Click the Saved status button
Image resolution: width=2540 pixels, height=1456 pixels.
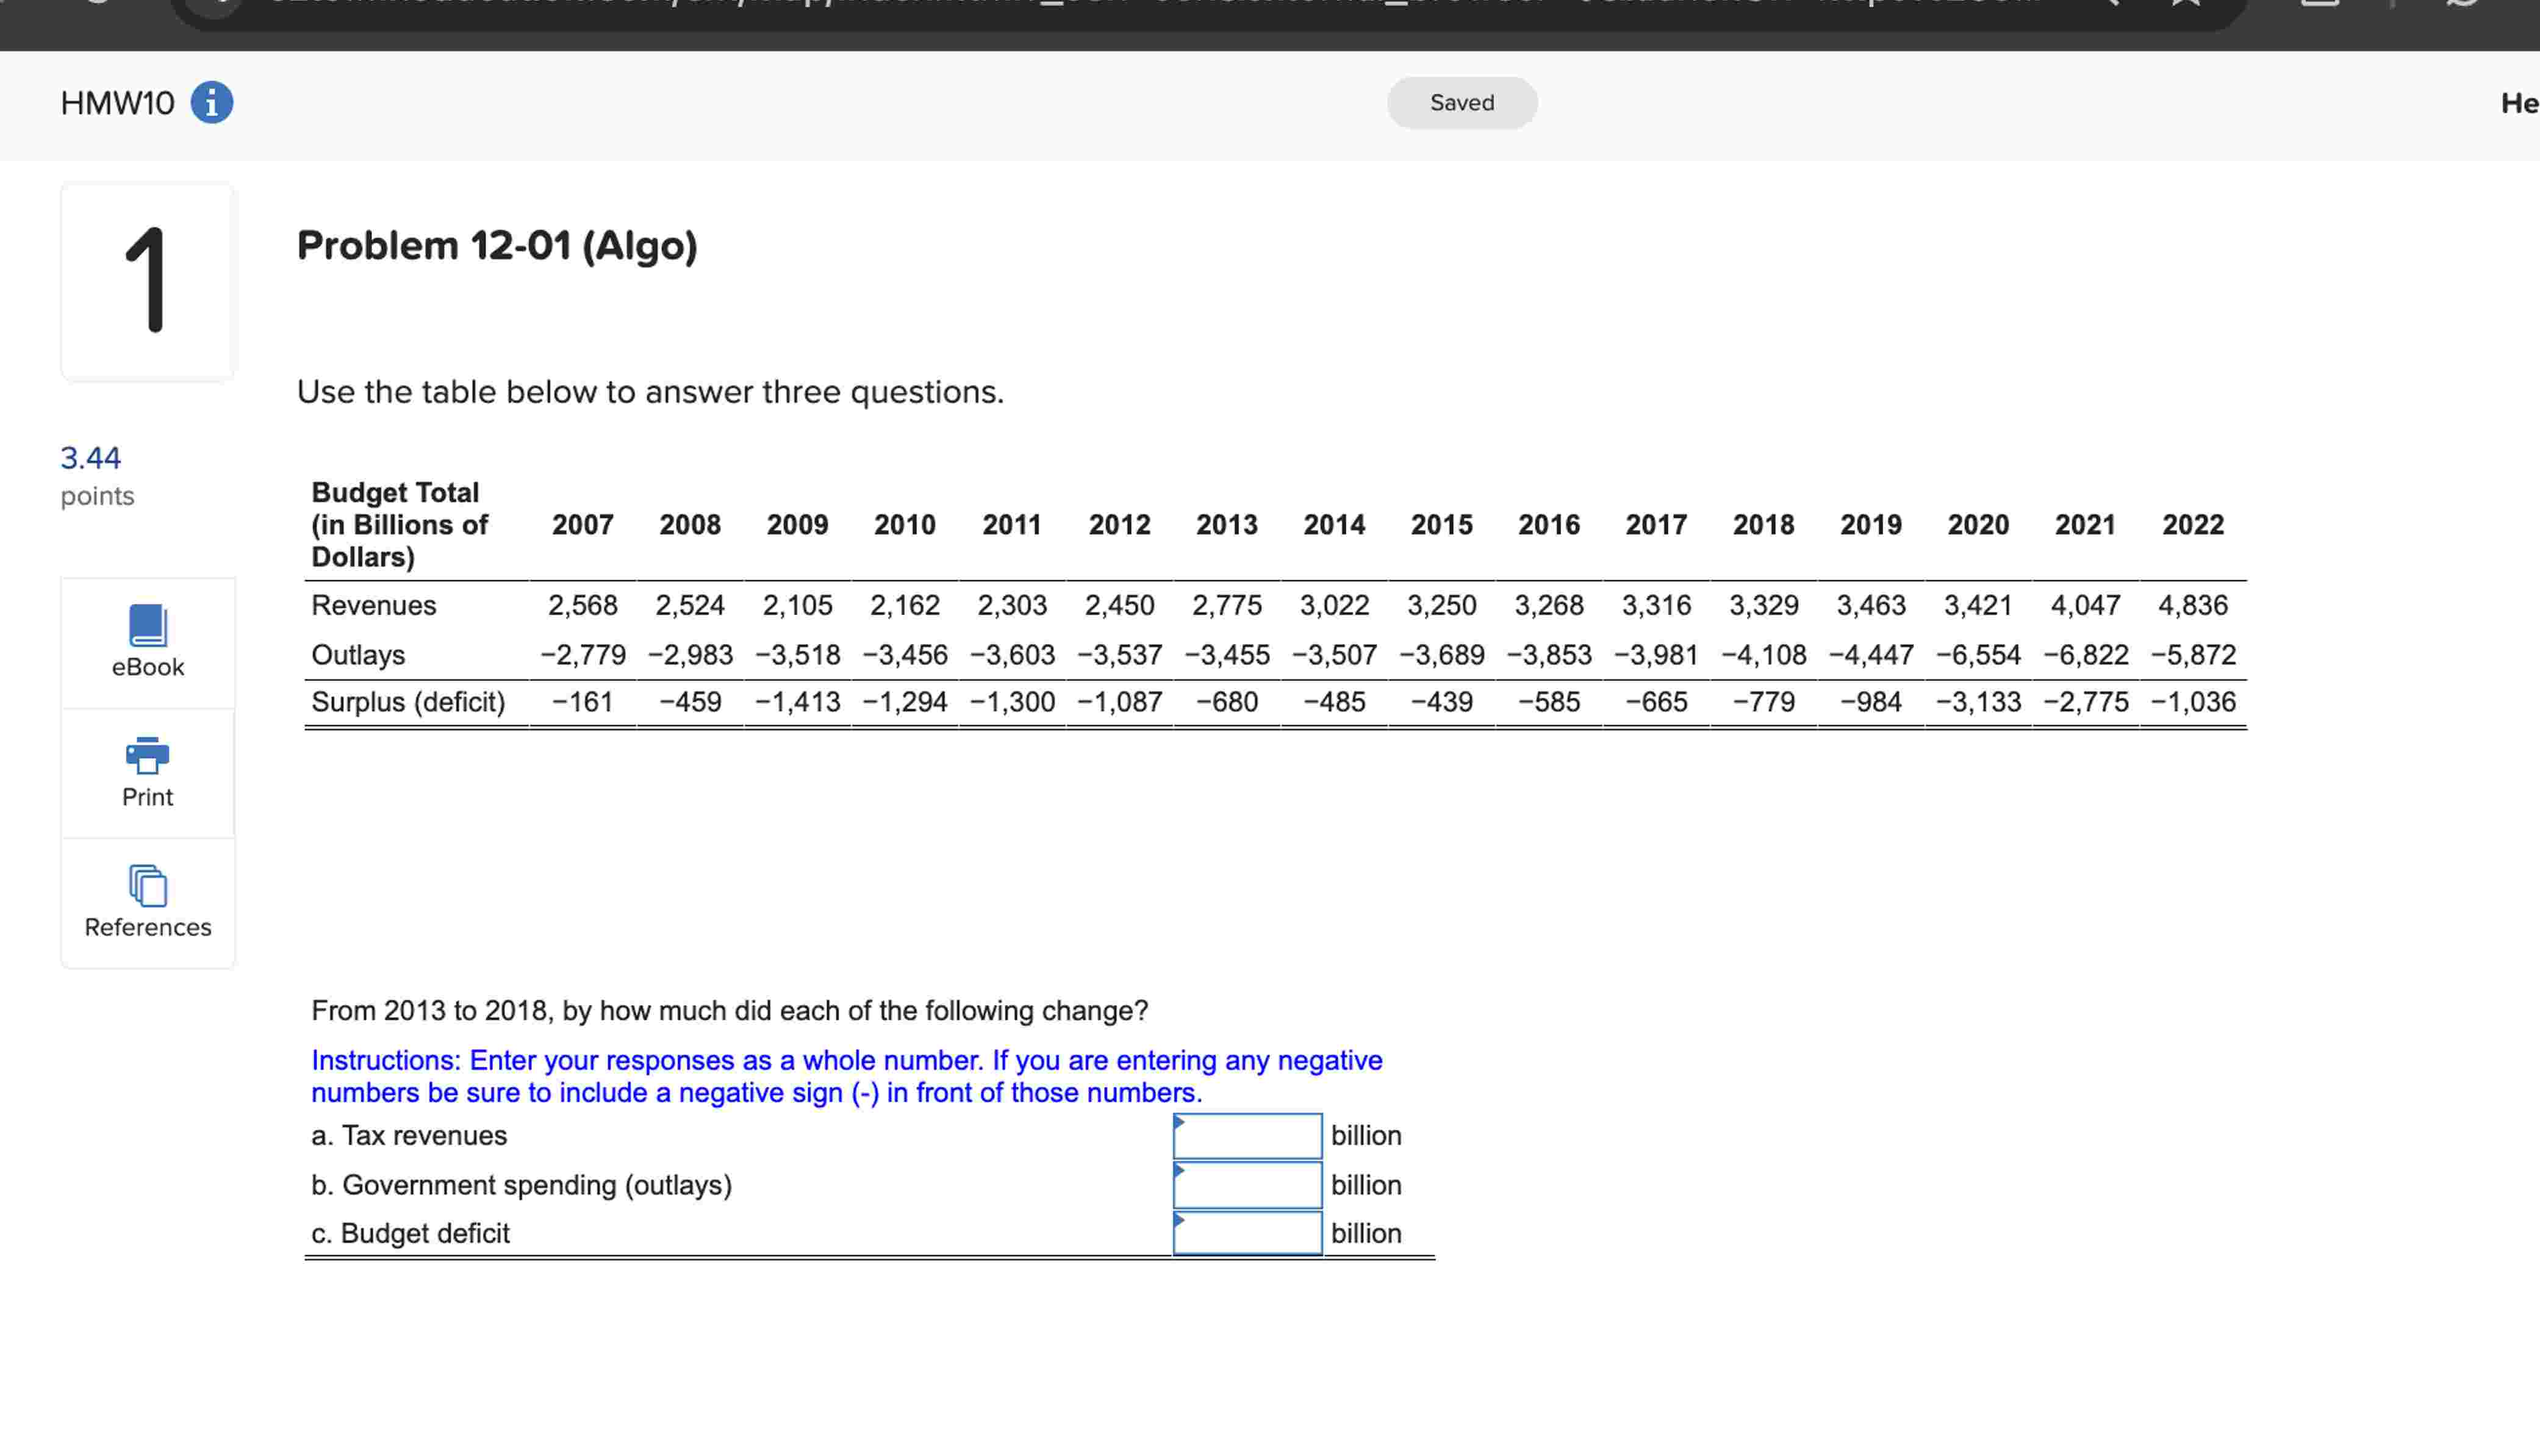(1462, 102)
